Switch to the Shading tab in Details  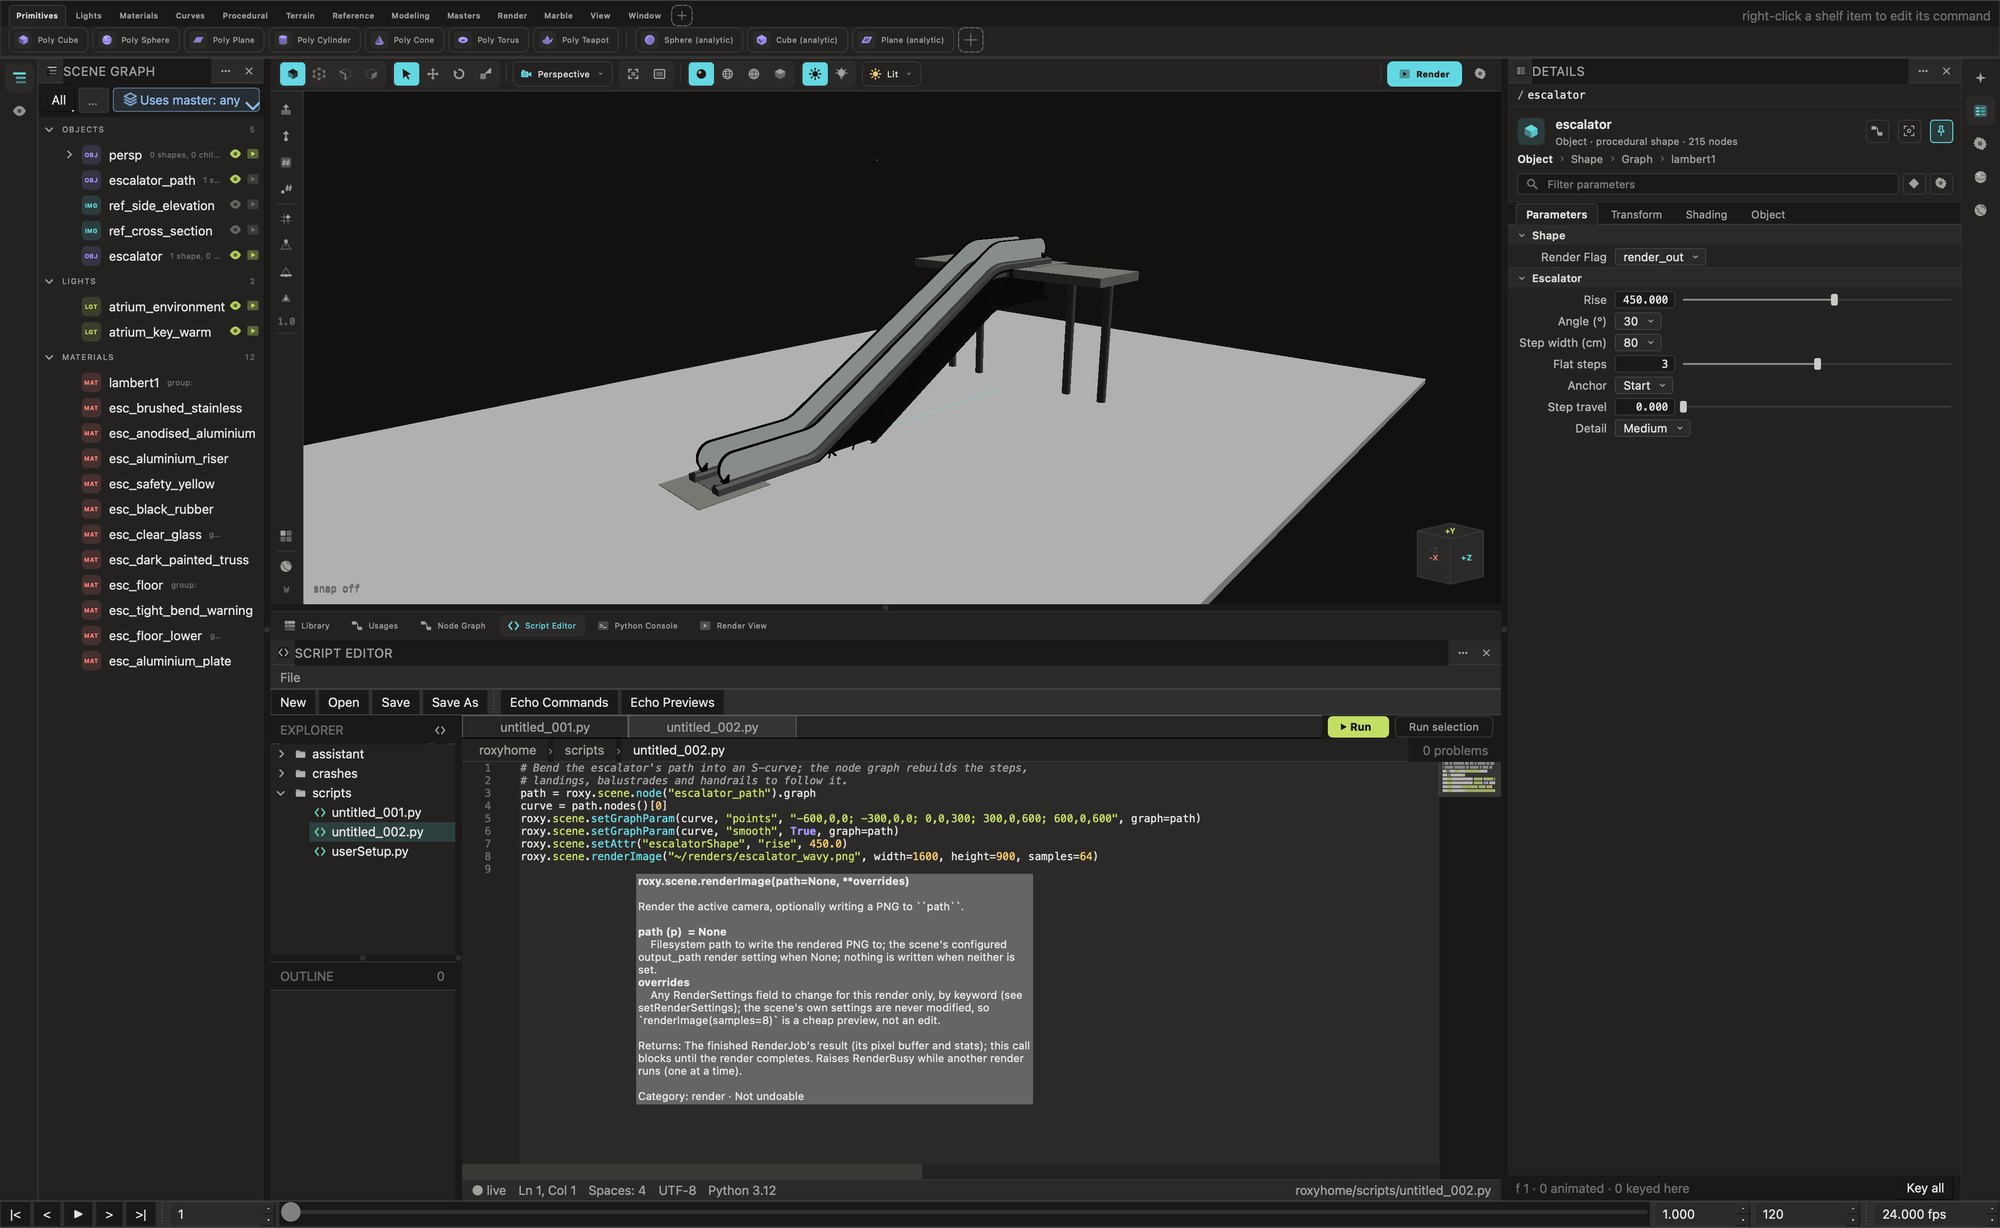tap(1706, 215)
